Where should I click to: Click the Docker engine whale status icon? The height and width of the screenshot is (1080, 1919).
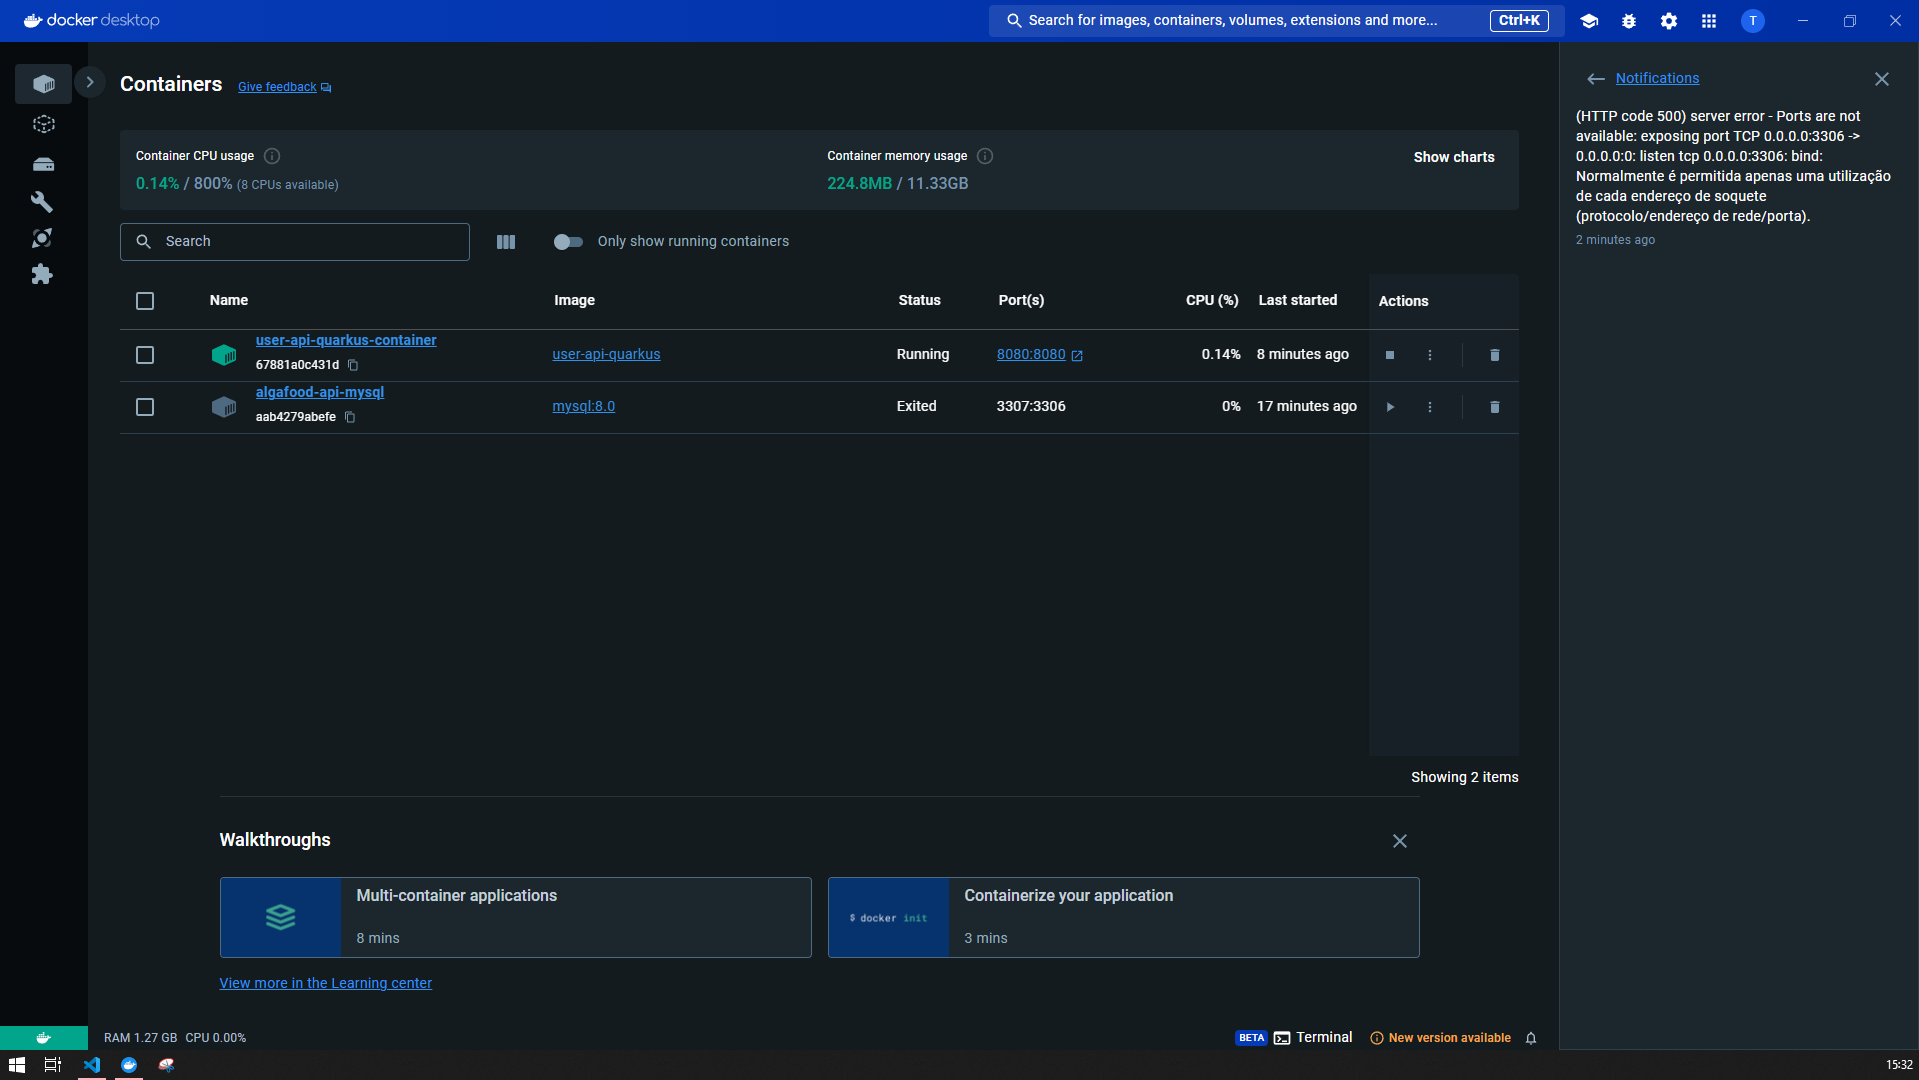[43, 1038]
